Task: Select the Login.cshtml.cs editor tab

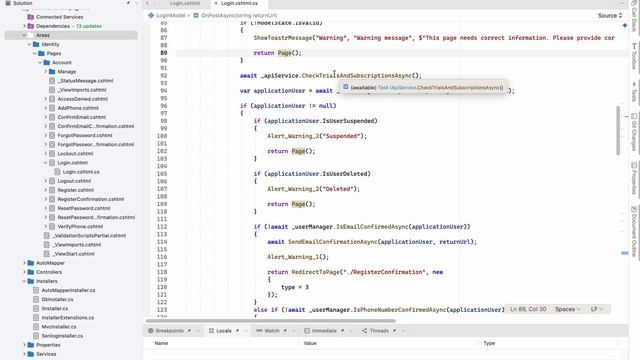Action: [239, 3]
